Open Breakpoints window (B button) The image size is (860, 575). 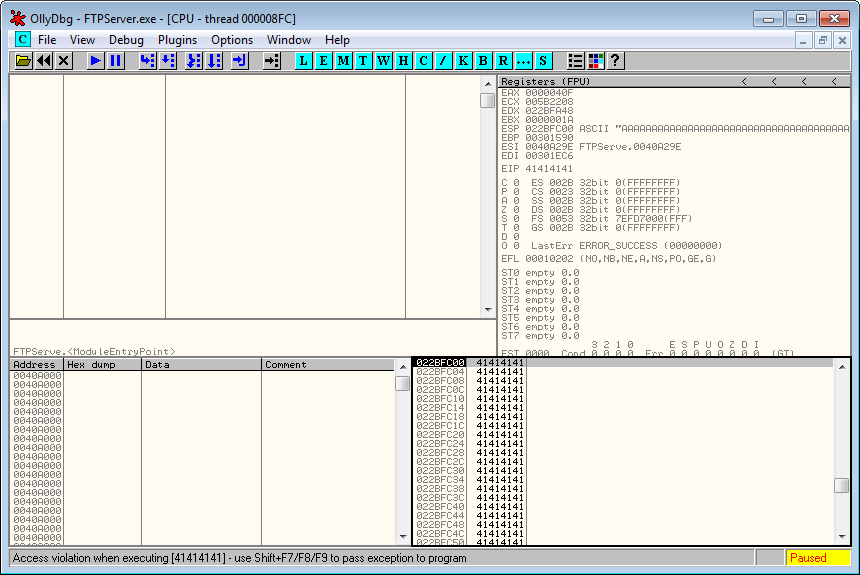tap(483, 61)
